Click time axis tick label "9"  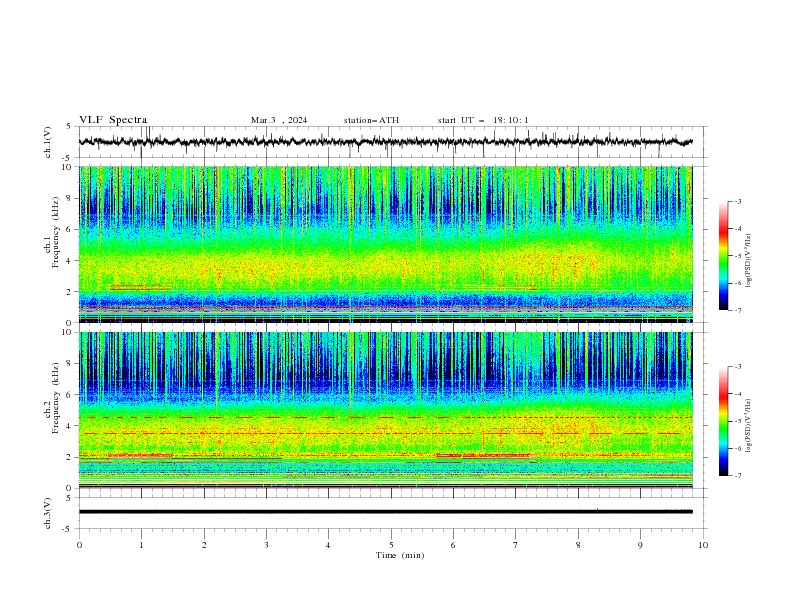pos(640,545)
